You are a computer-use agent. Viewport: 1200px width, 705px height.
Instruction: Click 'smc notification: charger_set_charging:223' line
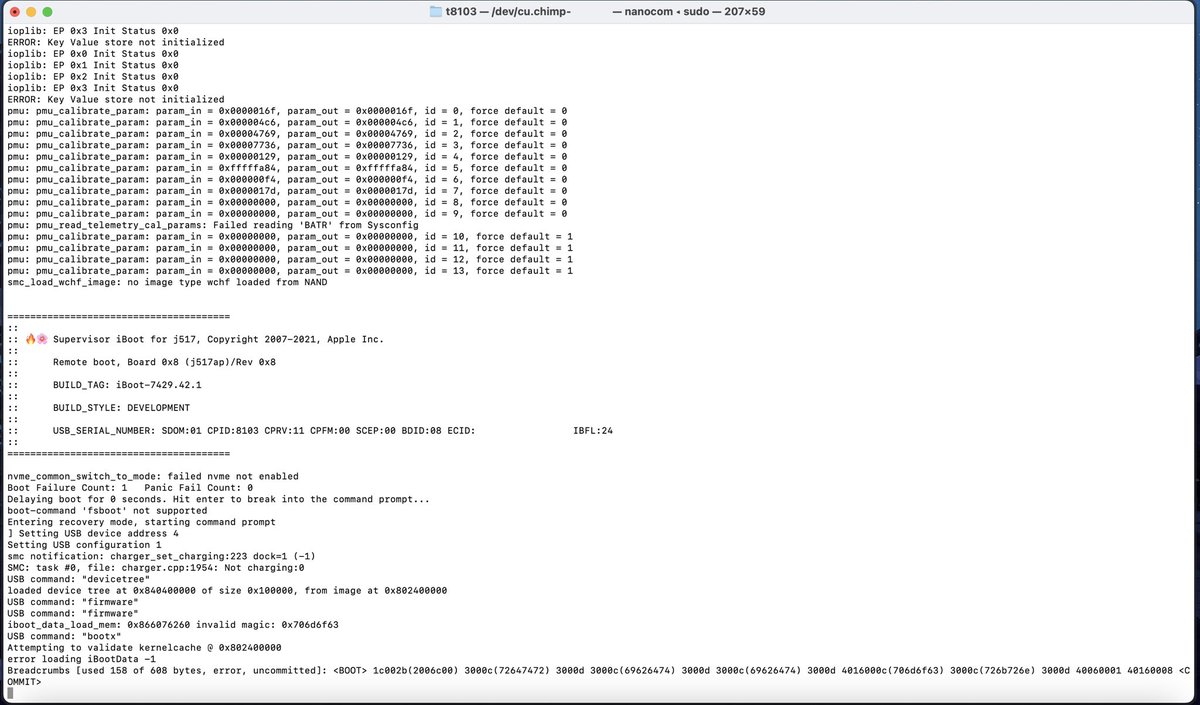tap(160, 556)
